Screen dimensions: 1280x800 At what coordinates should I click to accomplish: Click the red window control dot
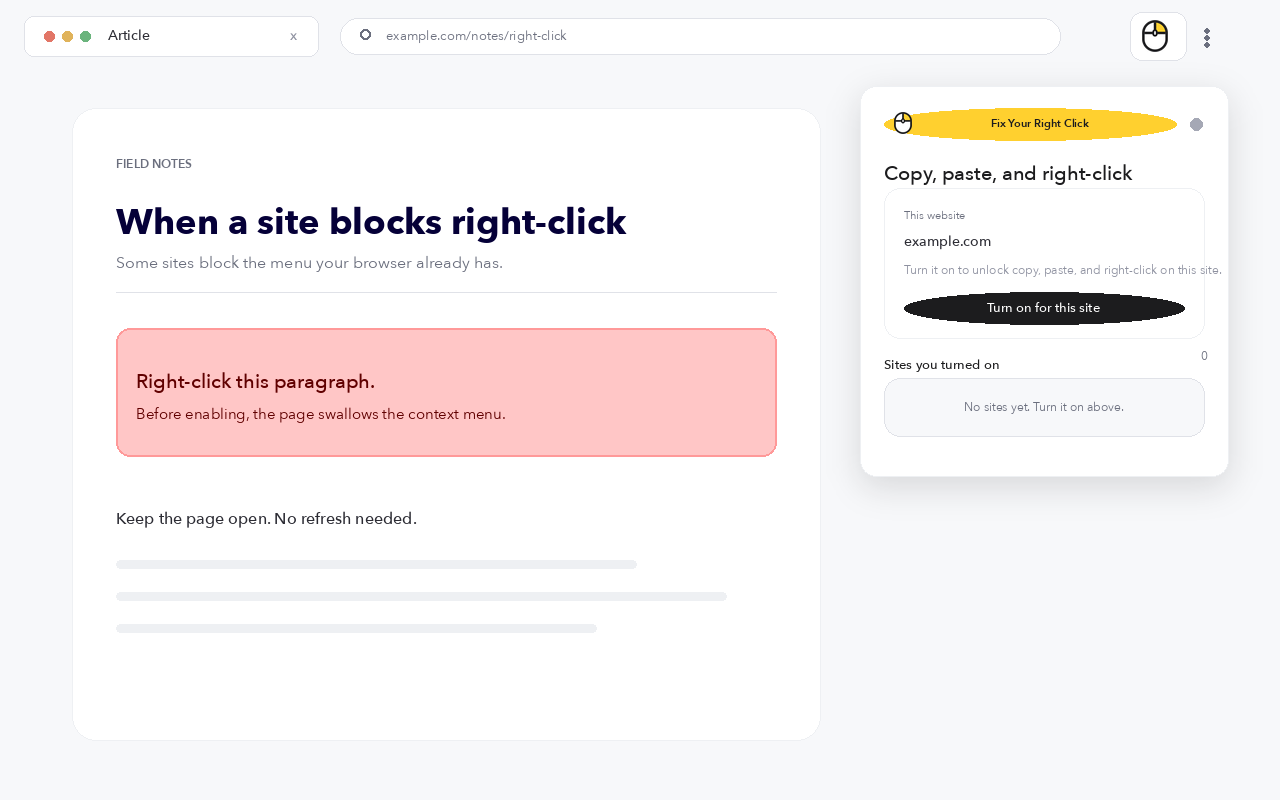49,36
